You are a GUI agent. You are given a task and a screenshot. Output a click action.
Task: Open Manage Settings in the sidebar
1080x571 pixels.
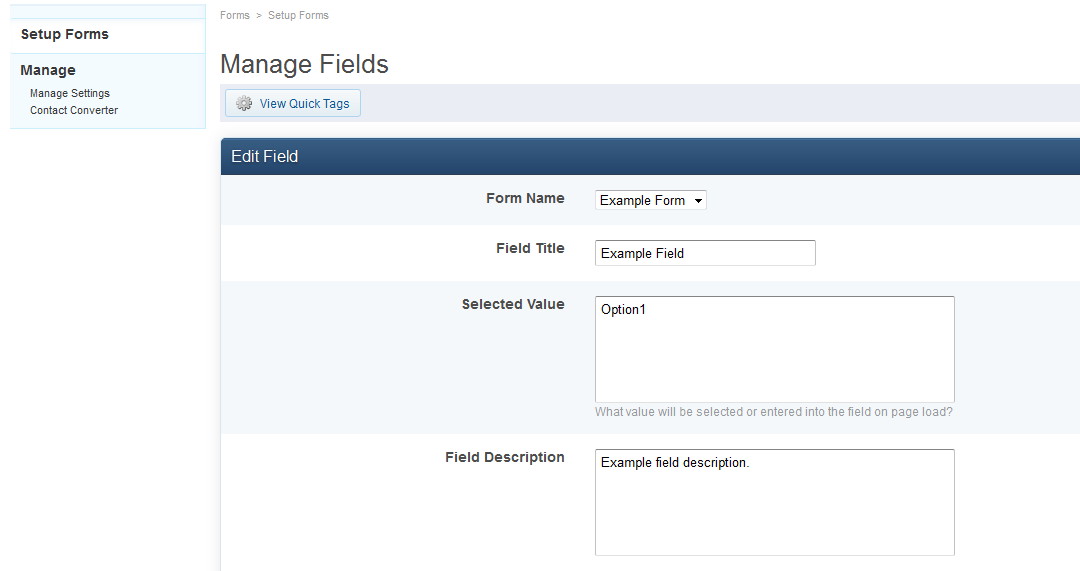pyautogui.click(x=70, y=93)
